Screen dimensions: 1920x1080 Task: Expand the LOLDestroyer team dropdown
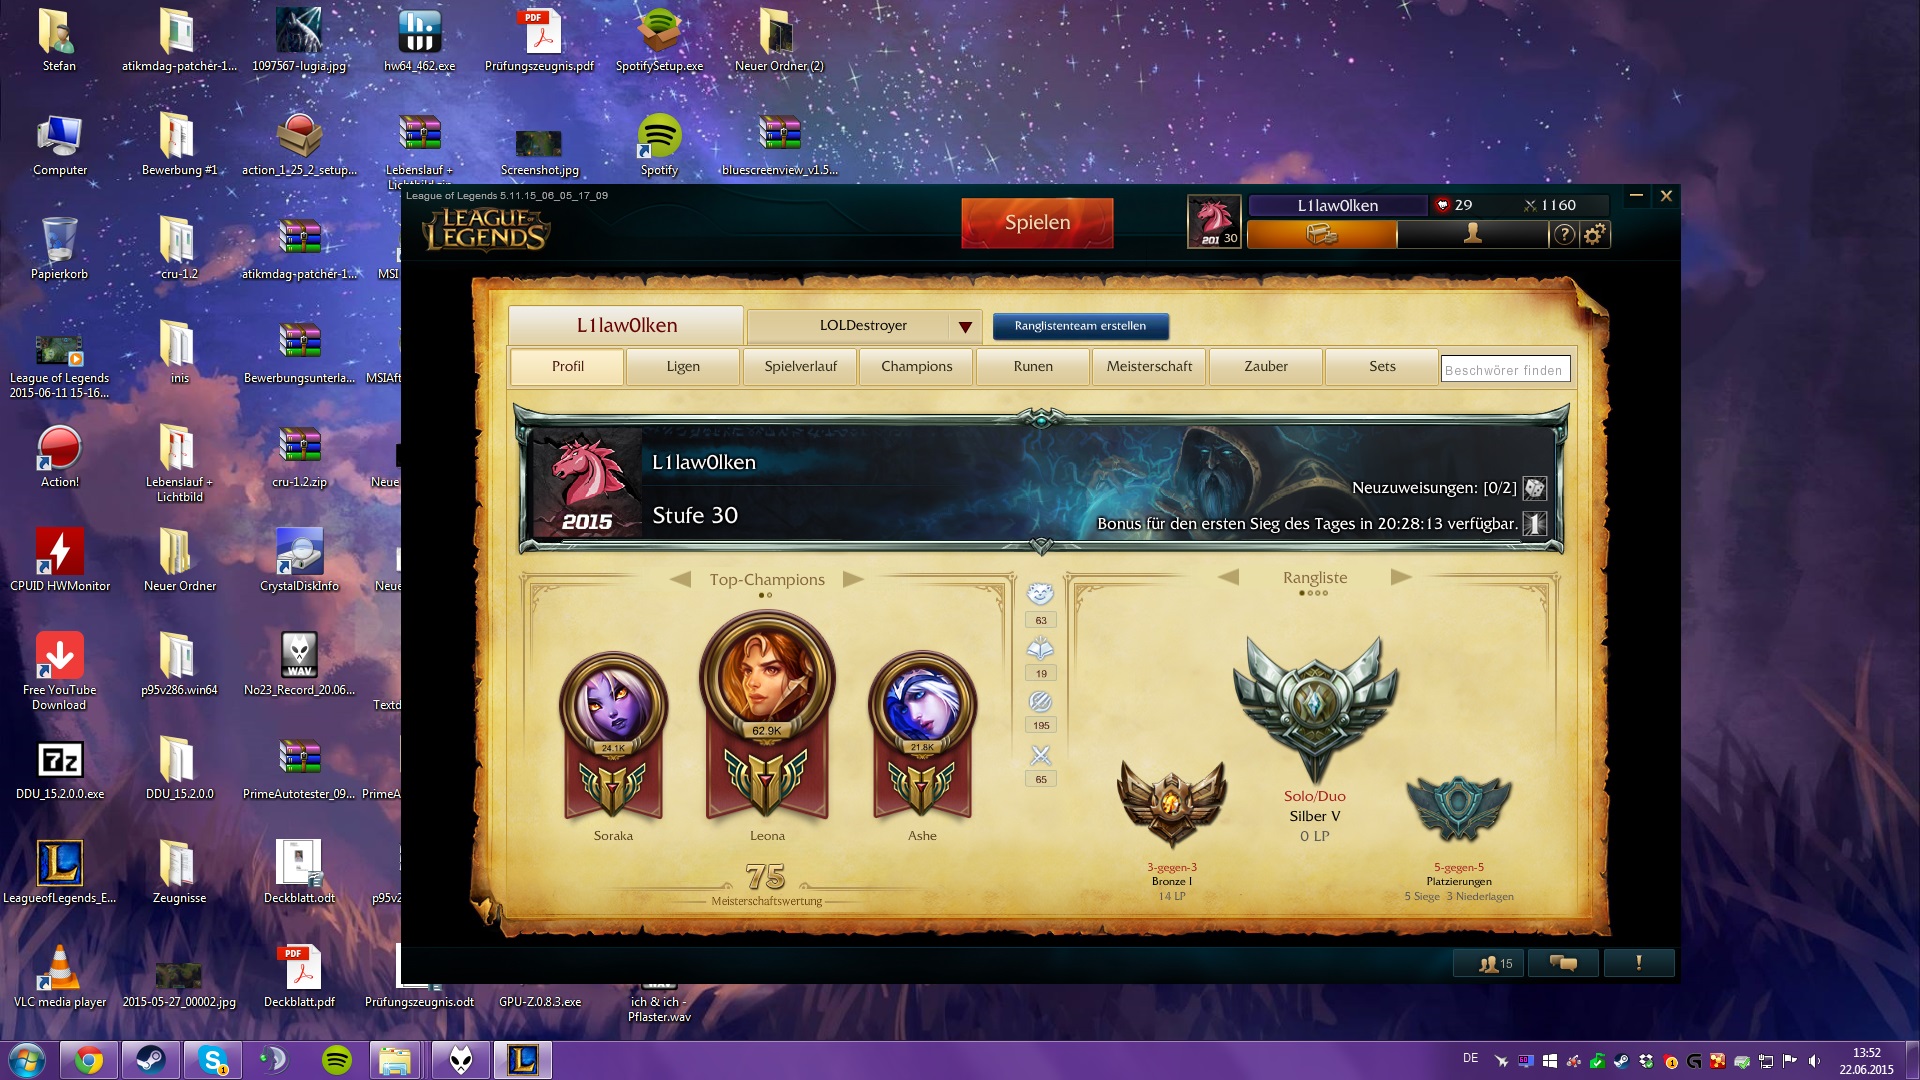pos(964,326)
